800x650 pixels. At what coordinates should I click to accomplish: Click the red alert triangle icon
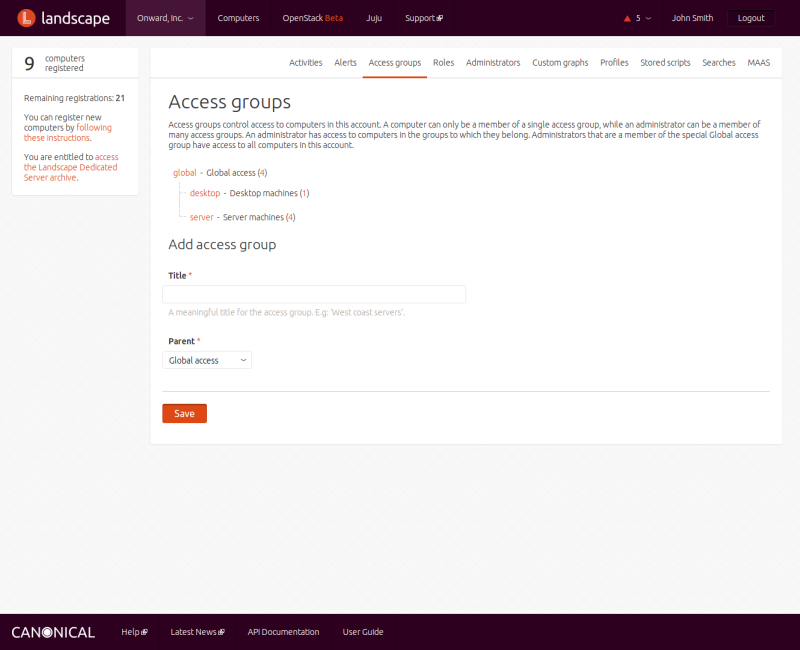tap(627, 18)
